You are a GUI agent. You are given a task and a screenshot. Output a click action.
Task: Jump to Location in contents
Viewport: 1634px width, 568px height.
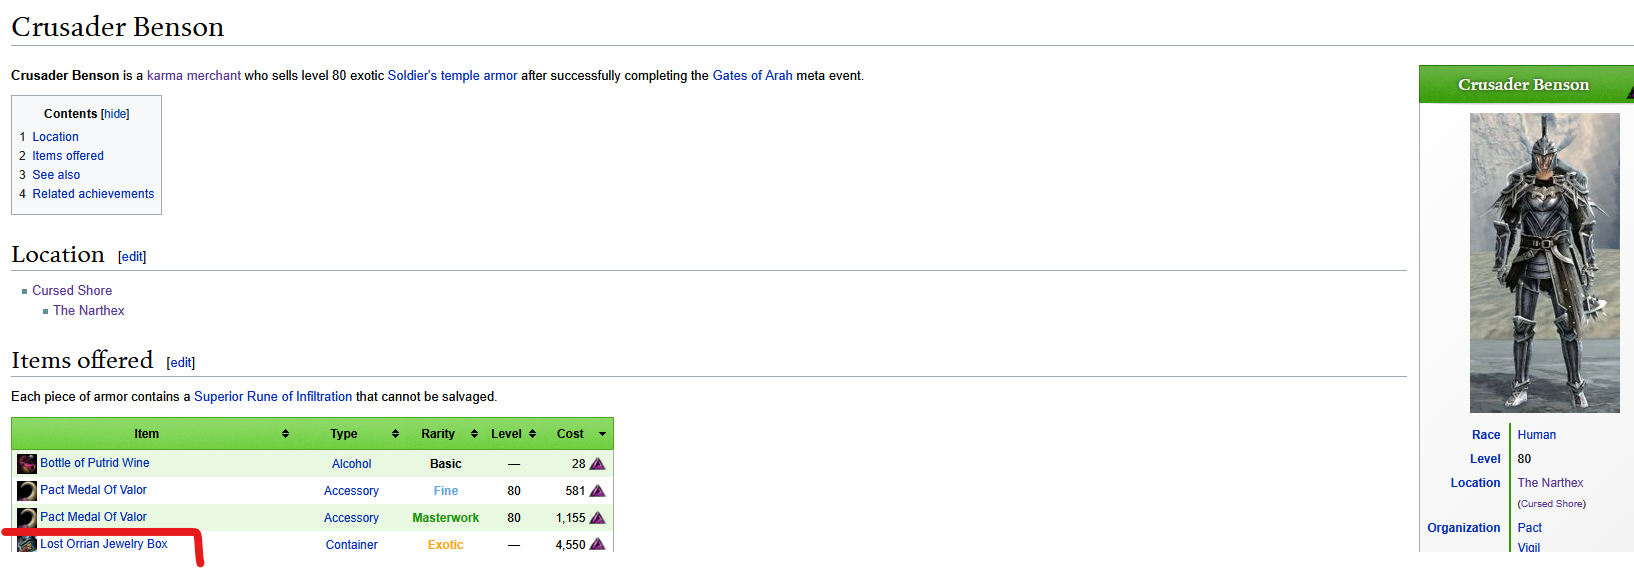[x=55, y=137]
